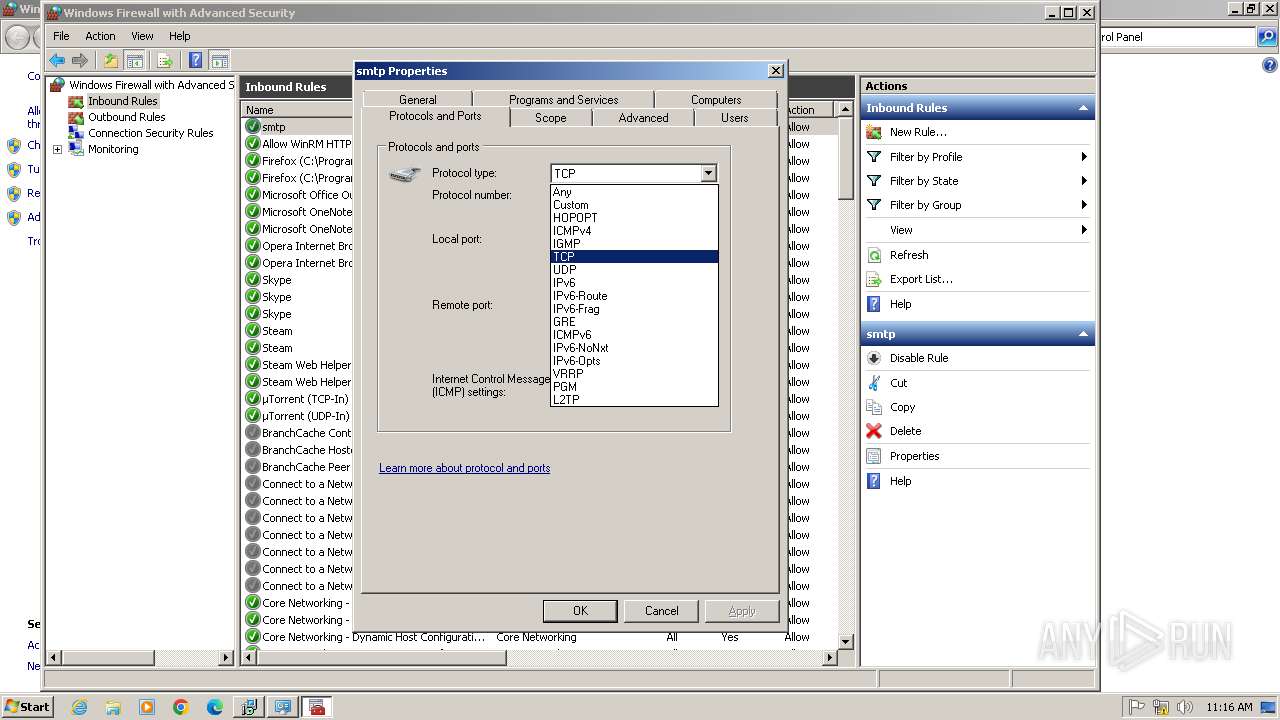Click OK in smtp Properties
The height and width of the screenshot is (720, 1280).
pyautogui.click(x=580, y=611)
